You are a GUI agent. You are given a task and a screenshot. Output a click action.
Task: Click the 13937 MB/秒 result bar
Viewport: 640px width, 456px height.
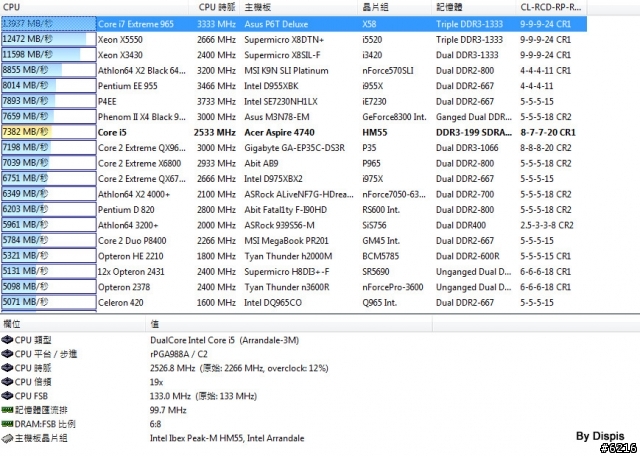pos(49,24)
